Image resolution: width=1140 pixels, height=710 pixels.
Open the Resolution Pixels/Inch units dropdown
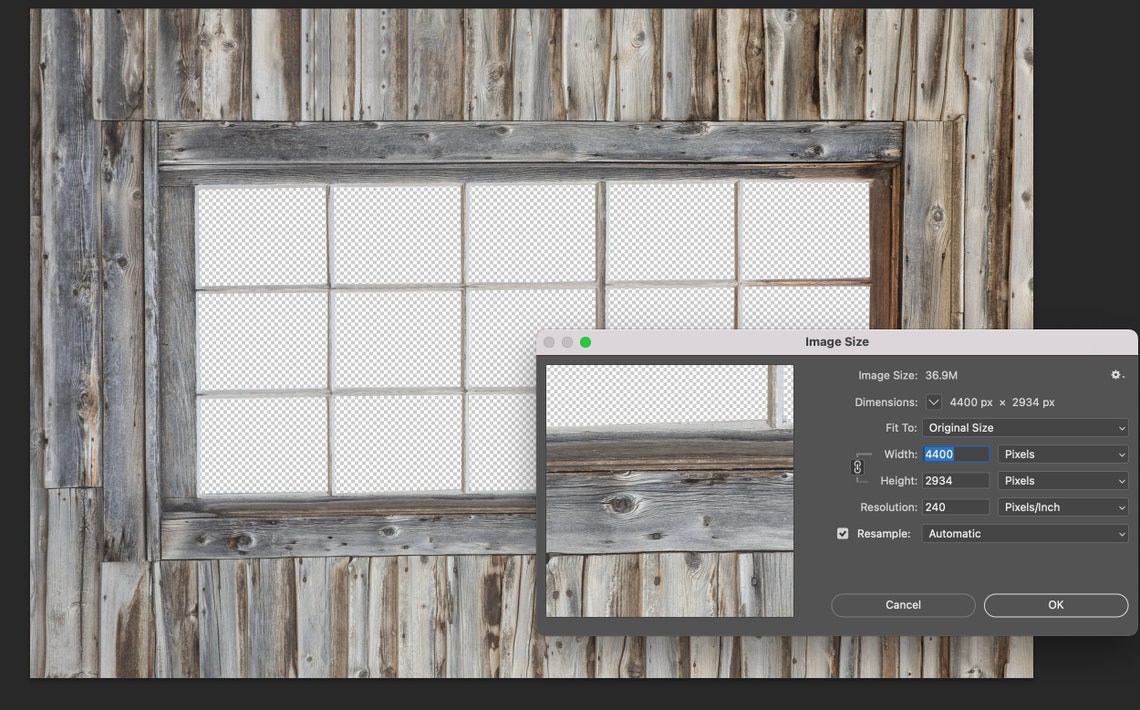coord(1062,507)
